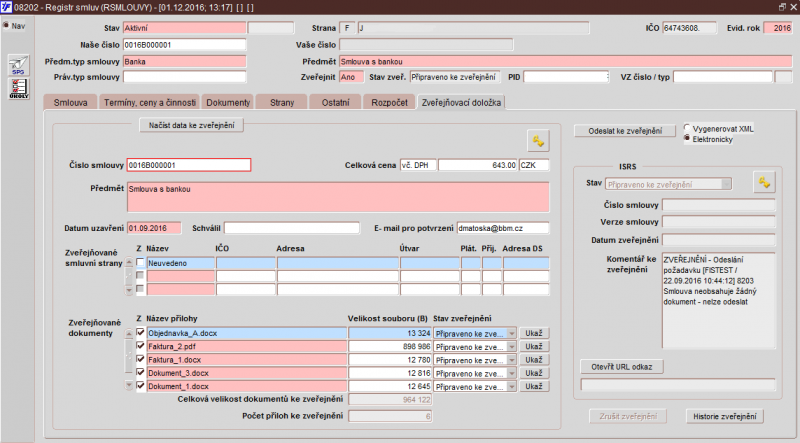
Task: Open the Termíny, ceny a činnosti tab
Action: tap(149, 102)
